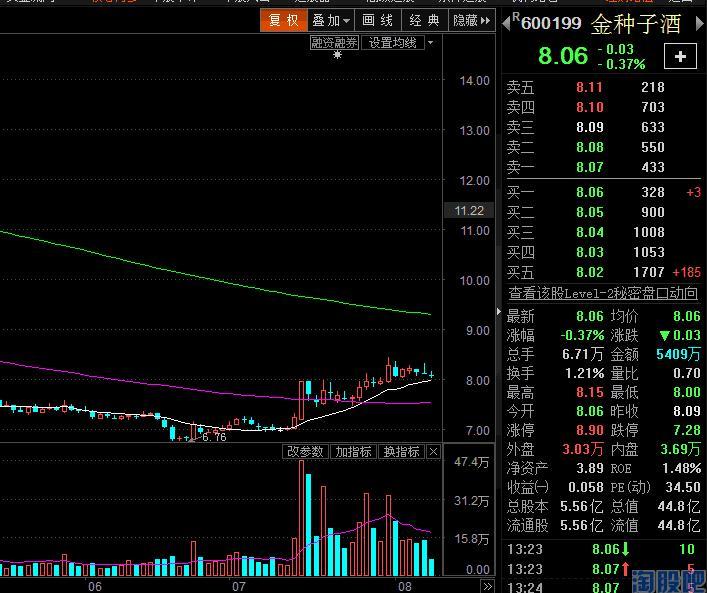Viewport: 707px width, 593px height.
Task: Switch to 经典 classic view
Action: 424,20
